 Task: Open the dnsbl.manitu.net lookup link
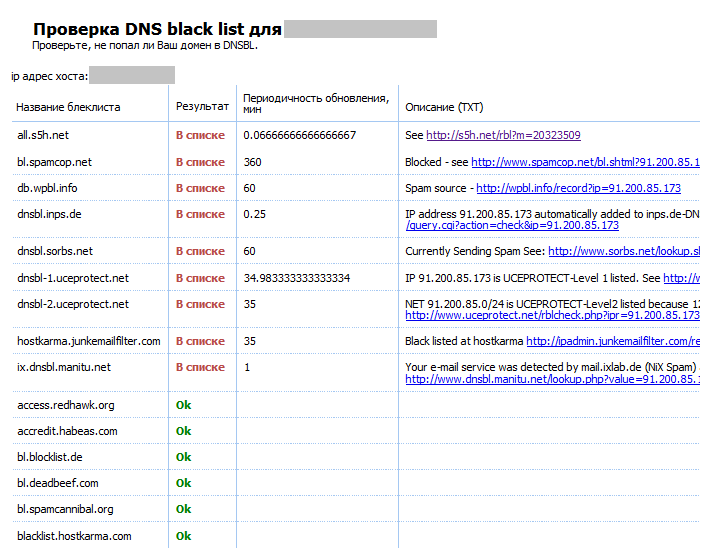click(x=551, y=380)
